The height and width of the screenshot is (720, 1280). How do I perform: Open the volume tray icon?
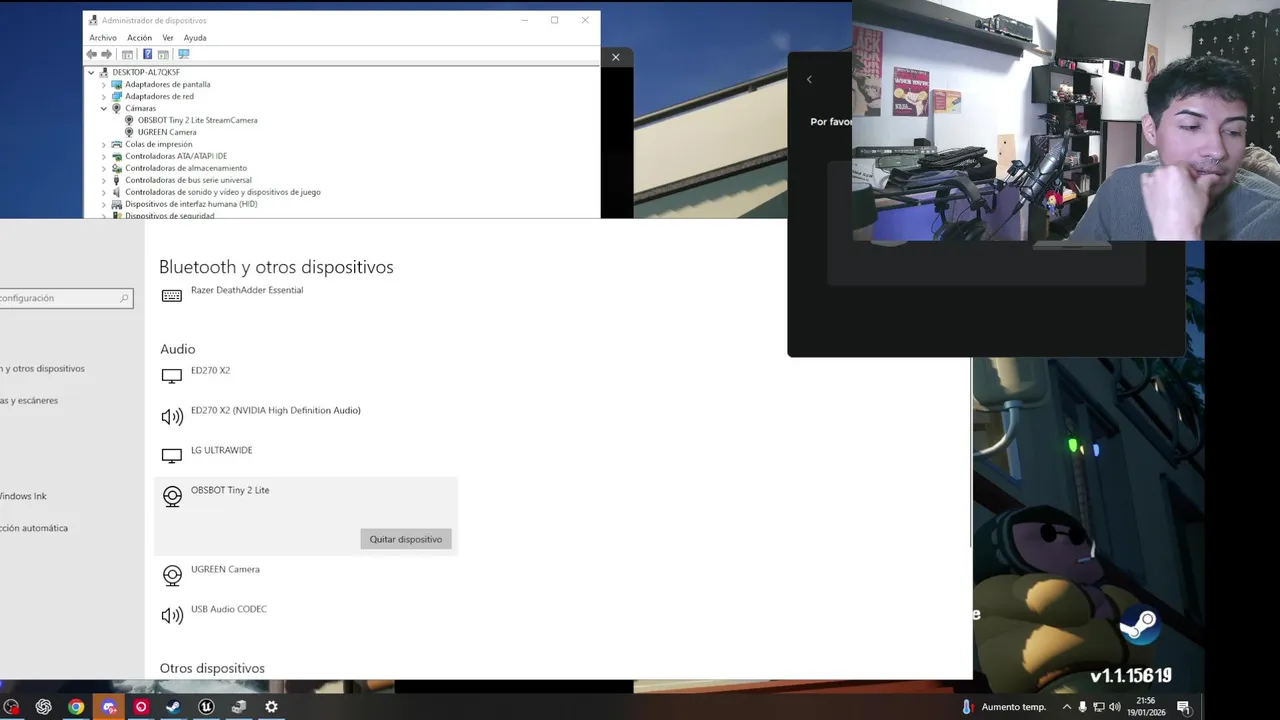coord(1115,707)
